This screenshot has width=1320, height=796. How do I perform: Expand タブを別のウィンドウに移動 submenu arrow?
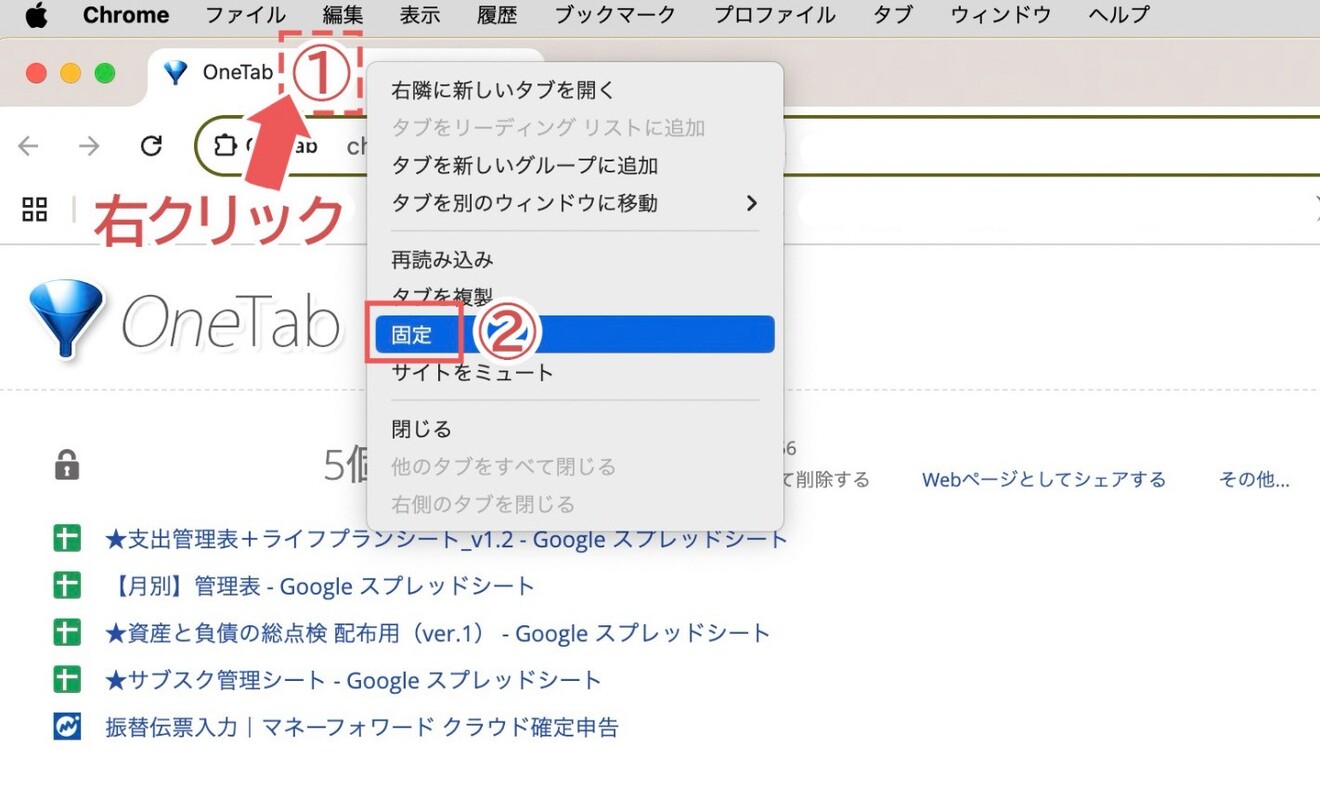point(752,203)
